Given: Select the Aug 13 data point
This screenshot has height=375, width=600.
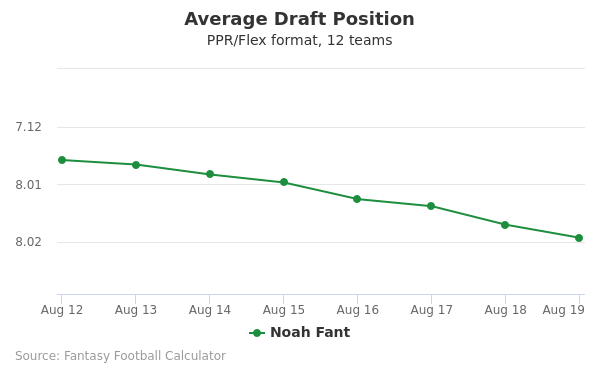Looking at the screenshot, I should pyautogui.click(x=136, y=165).
